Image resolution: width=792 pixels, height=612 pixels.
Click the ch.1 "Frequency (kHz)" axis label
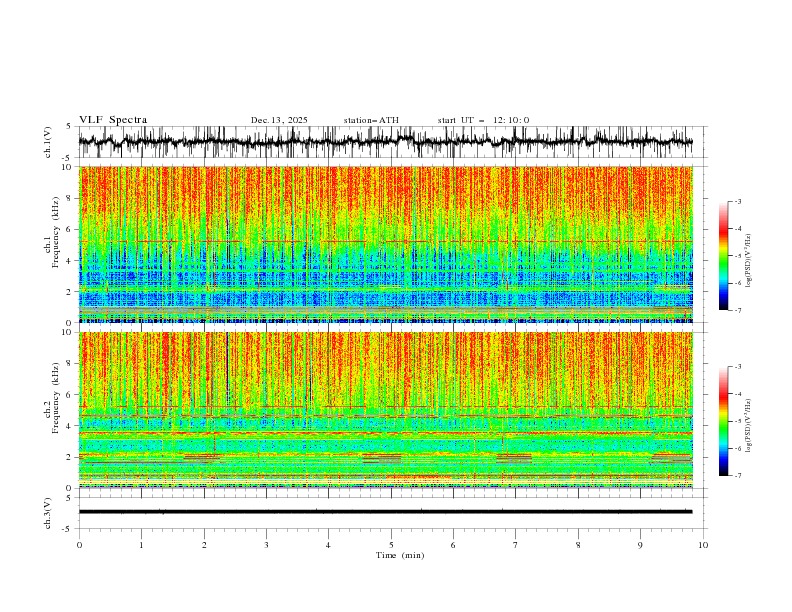click(56, 231)
